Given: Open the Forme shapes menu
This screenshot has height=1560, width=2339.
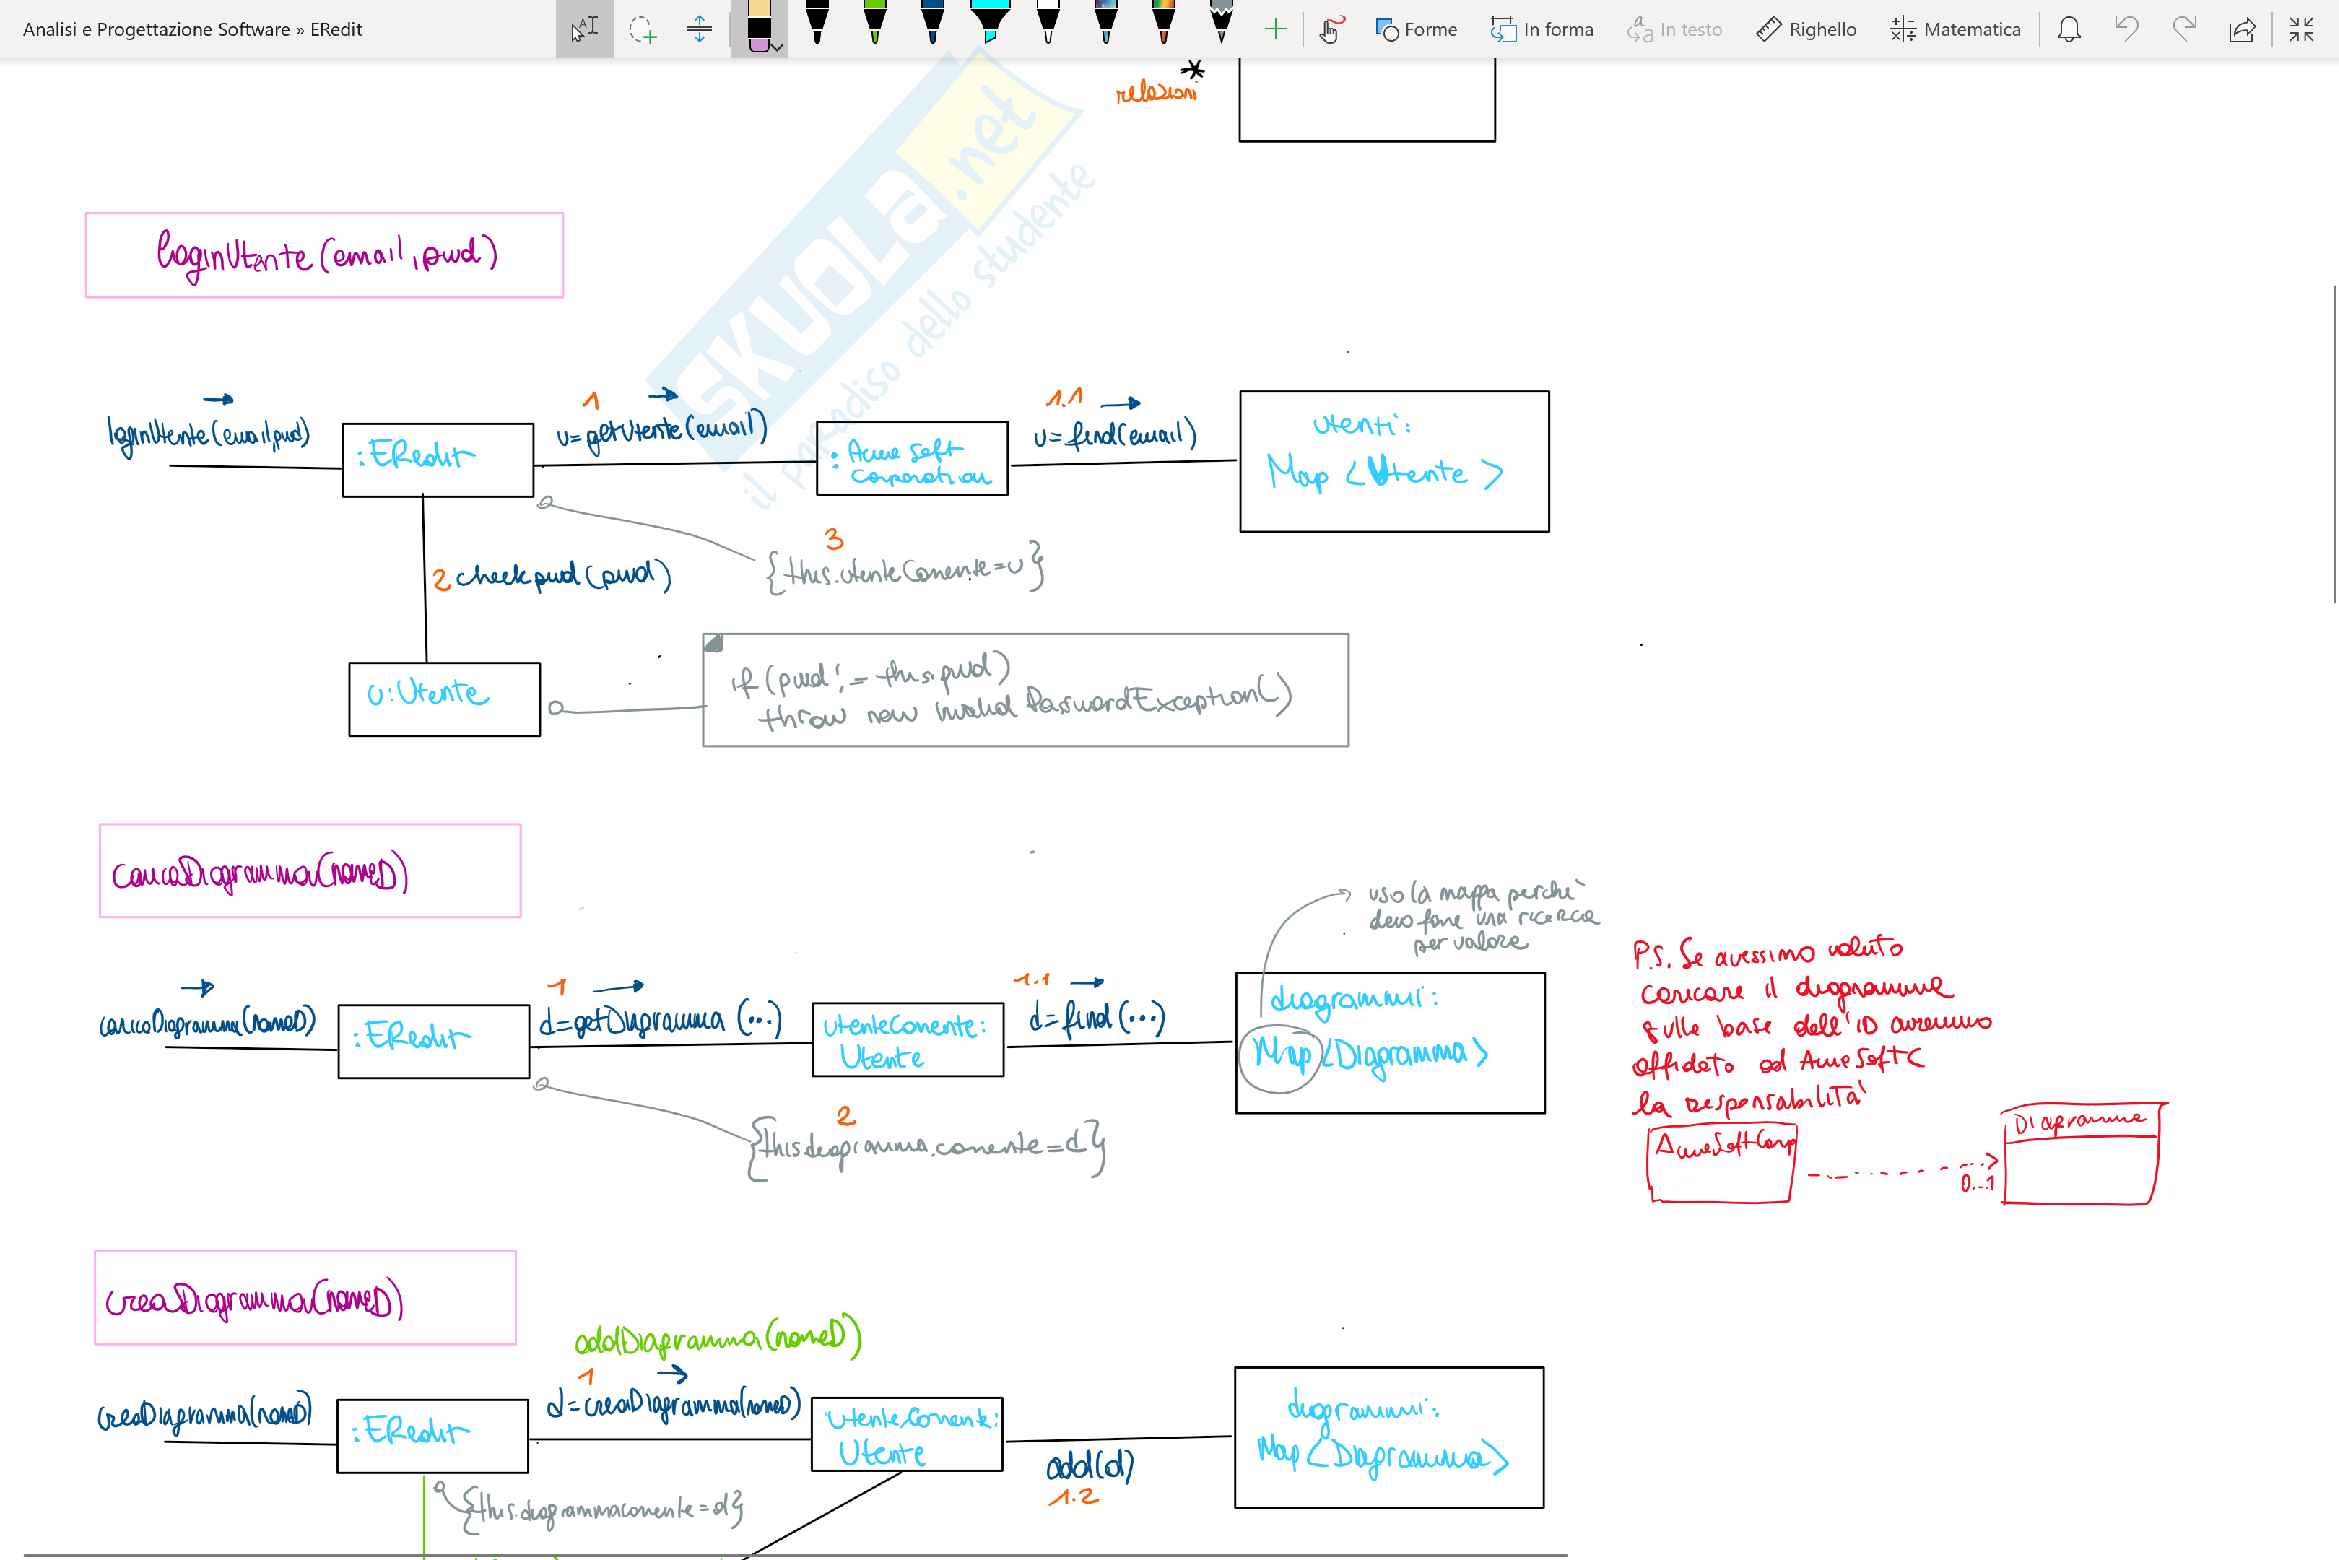Looking at the screenshot, I should tap(1416, 29).
